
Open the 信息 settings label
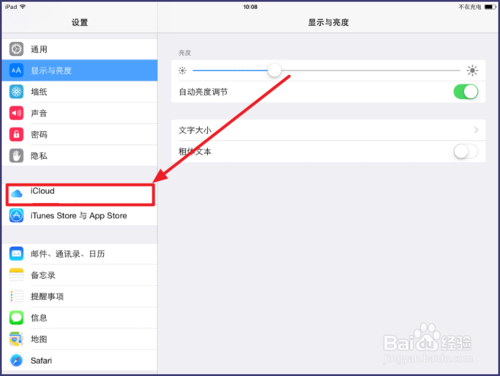pos(39,318)
